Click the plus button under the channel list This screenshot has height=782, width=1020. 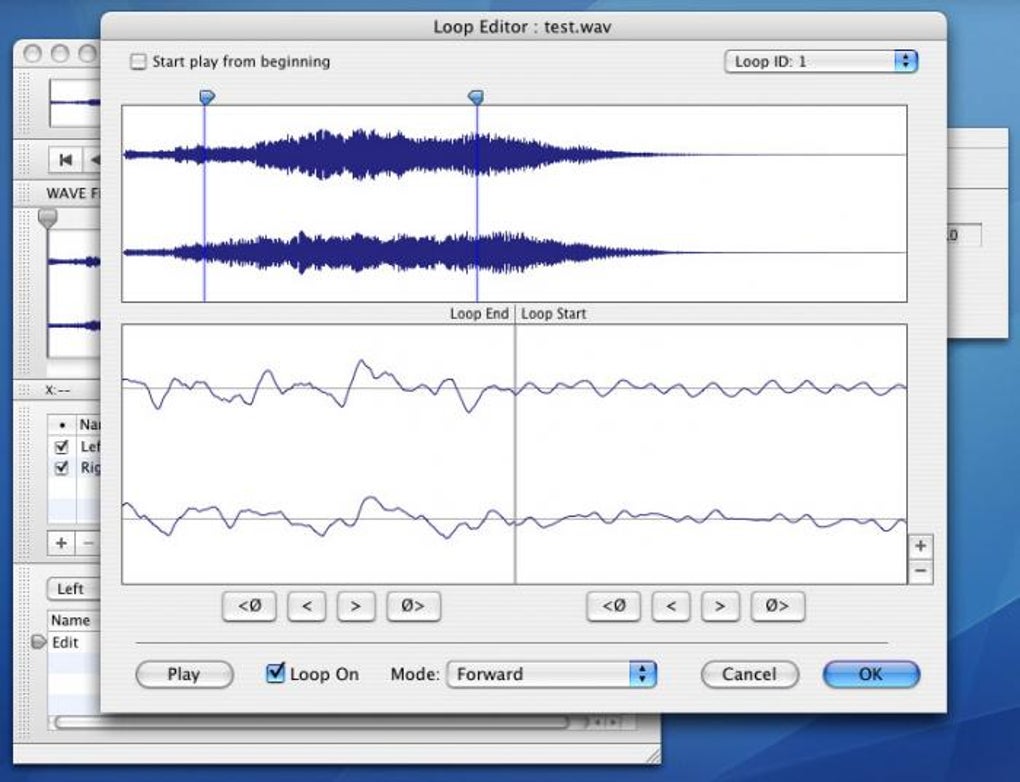click(x=61, y=543)
